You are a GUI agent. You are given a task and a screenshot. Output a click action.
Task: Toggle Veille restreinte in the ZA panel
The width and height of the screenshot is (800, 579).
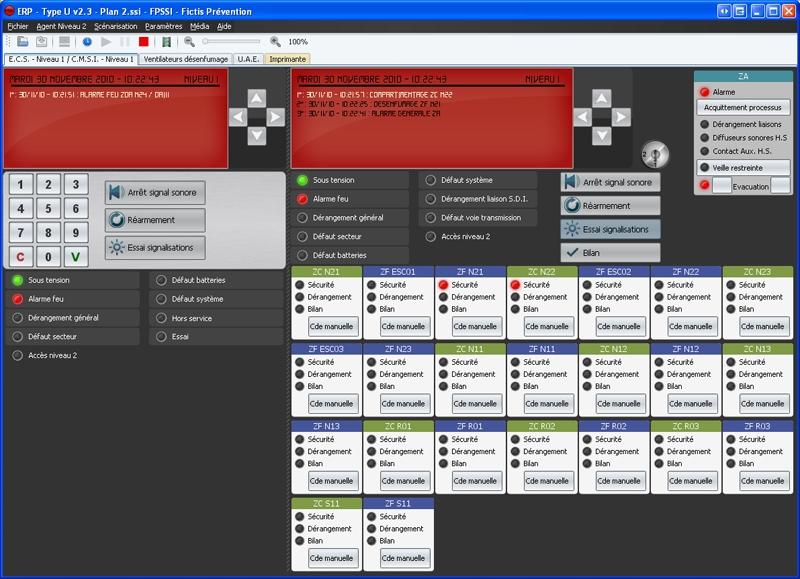(743, 168)
